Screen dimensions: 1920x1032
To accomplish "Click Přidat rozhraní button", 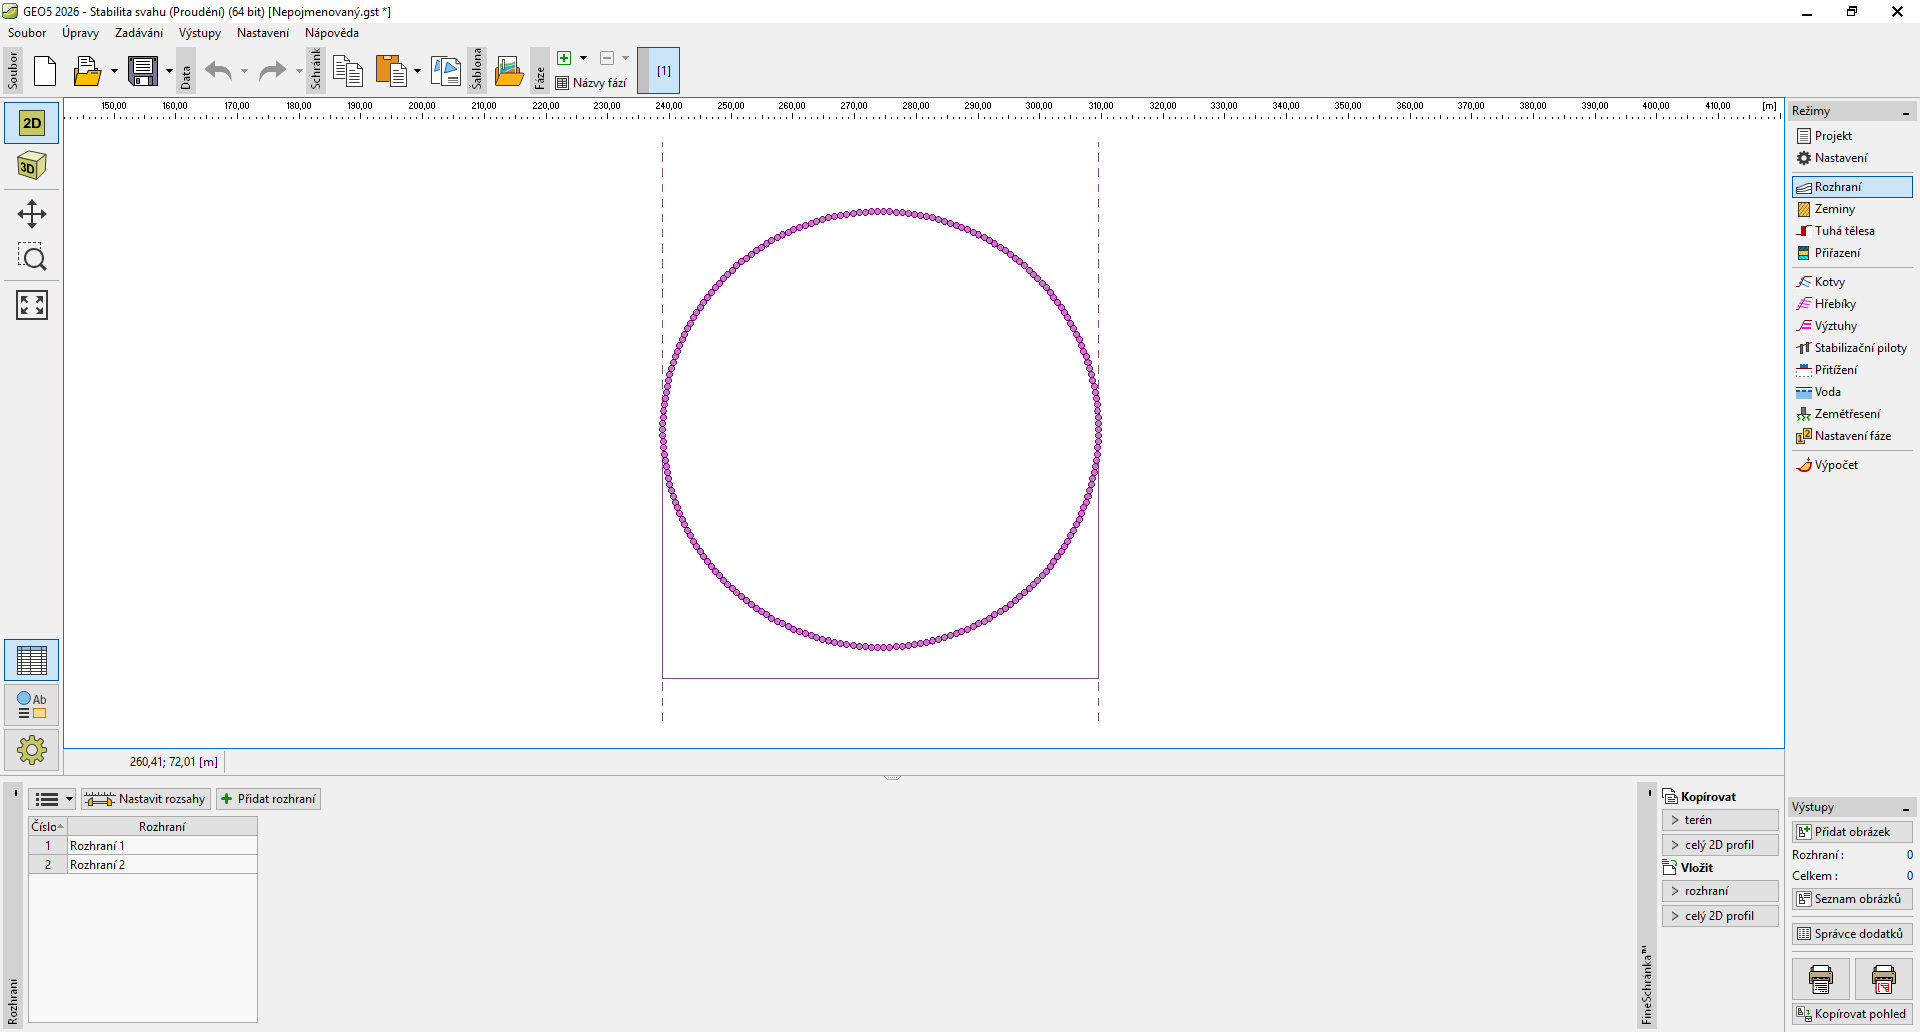I will (x=268, y=799).
